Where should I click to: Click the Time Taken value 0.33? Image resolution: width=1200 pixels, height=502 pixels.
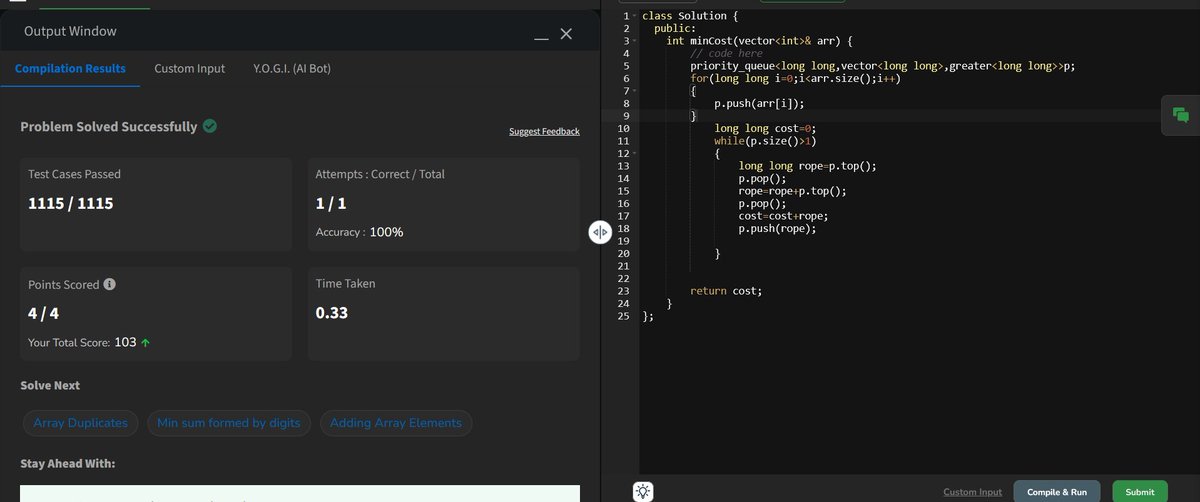pos(332,313)
